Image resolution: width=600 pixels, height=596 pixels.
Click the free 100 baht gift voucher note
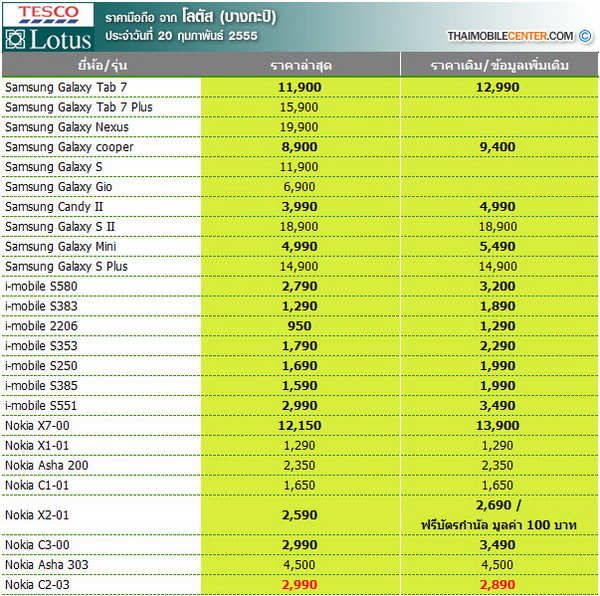point(499,525)
